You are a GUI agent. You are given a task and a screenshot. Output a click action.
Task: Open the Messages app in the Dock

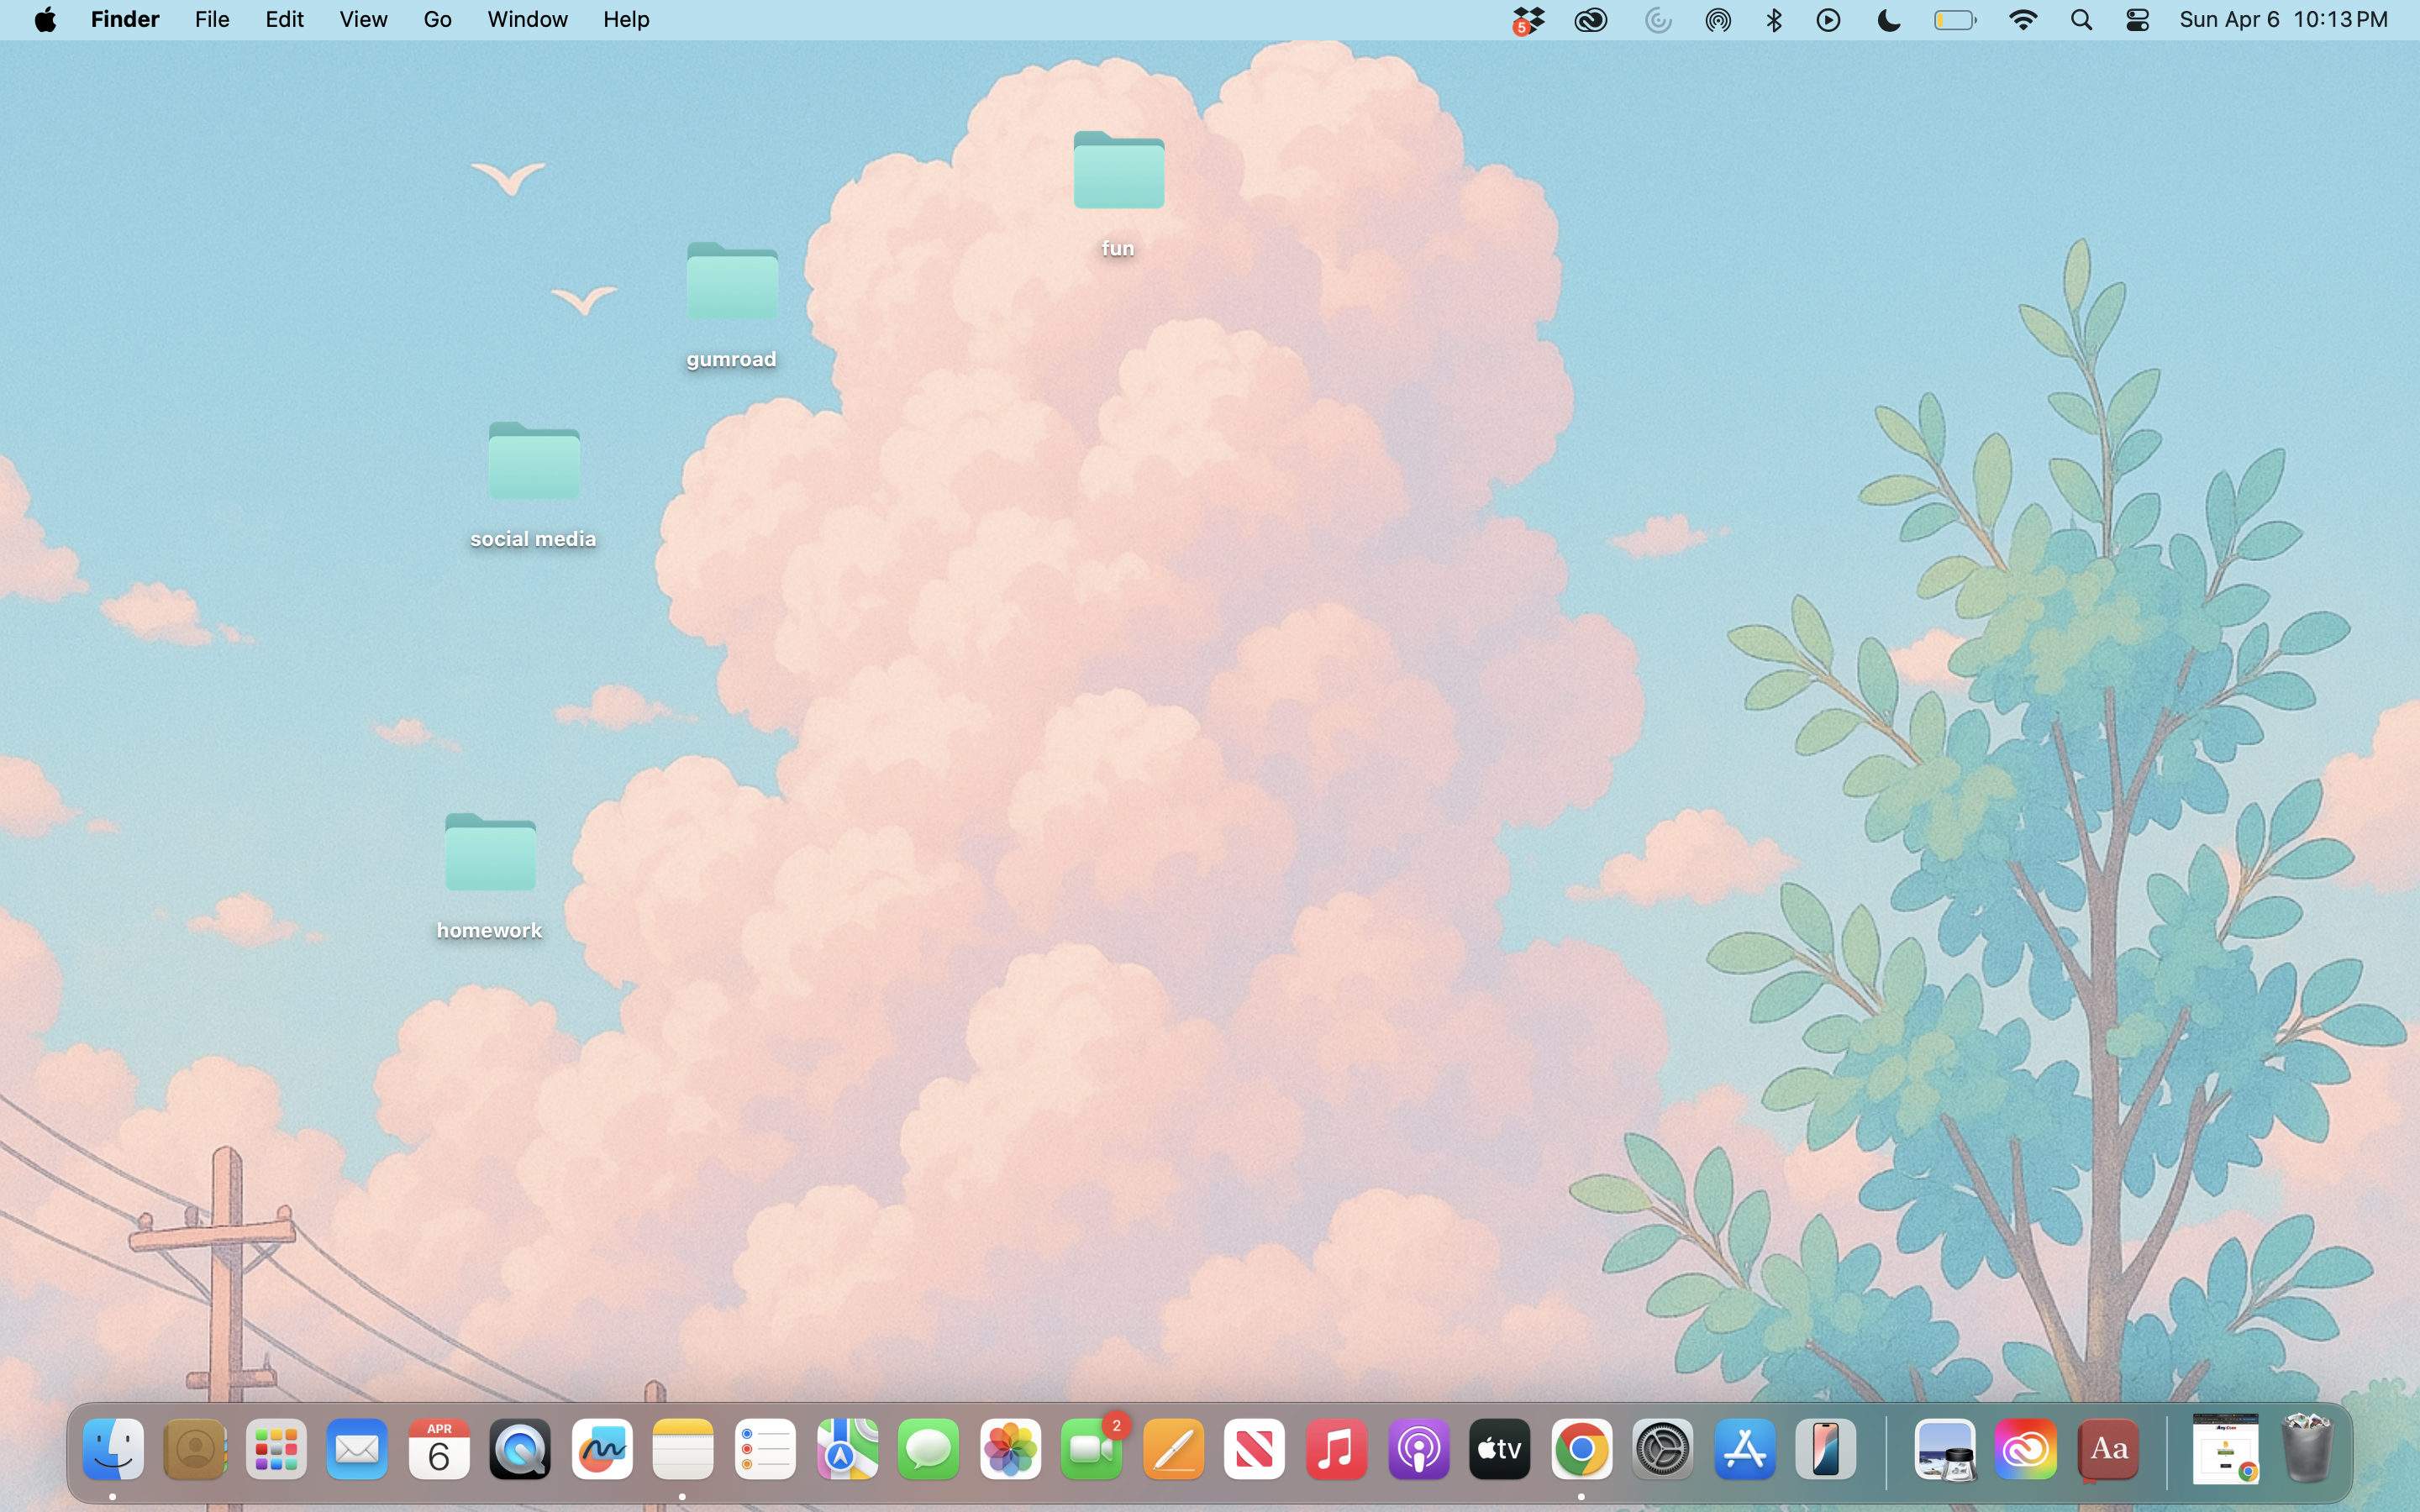[x=929, y=1449]
